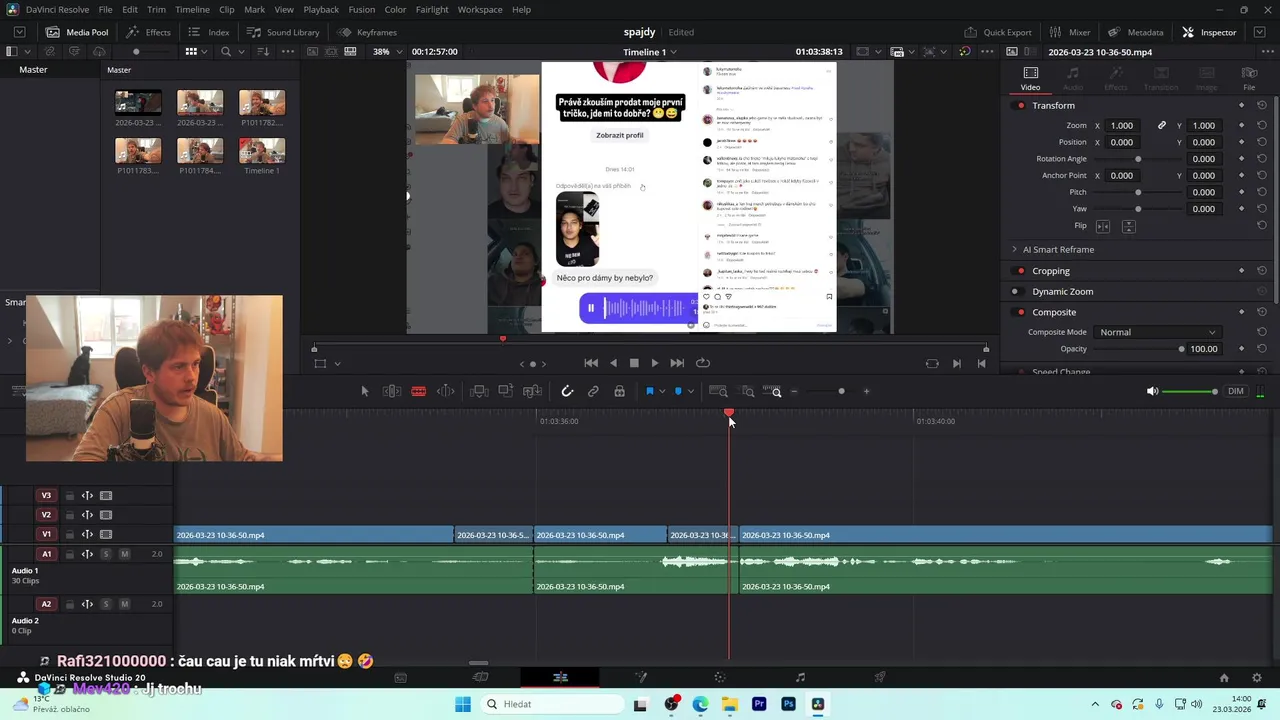
Task: Toggle the Inspector panel
Action: click(1209, 32)
